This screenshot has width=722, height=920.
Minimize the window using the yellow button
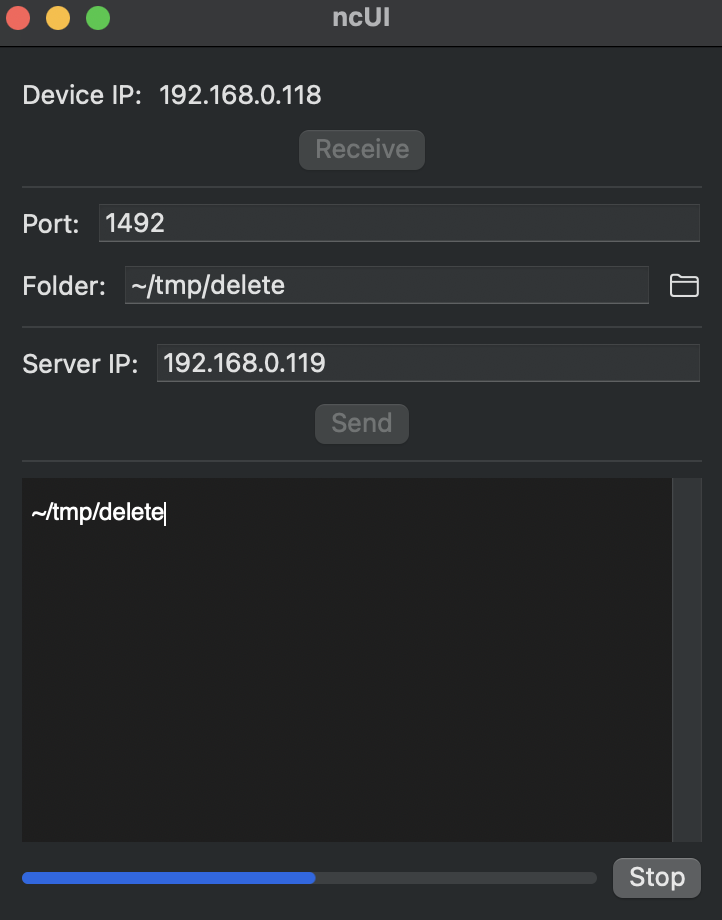click(58, 18)
